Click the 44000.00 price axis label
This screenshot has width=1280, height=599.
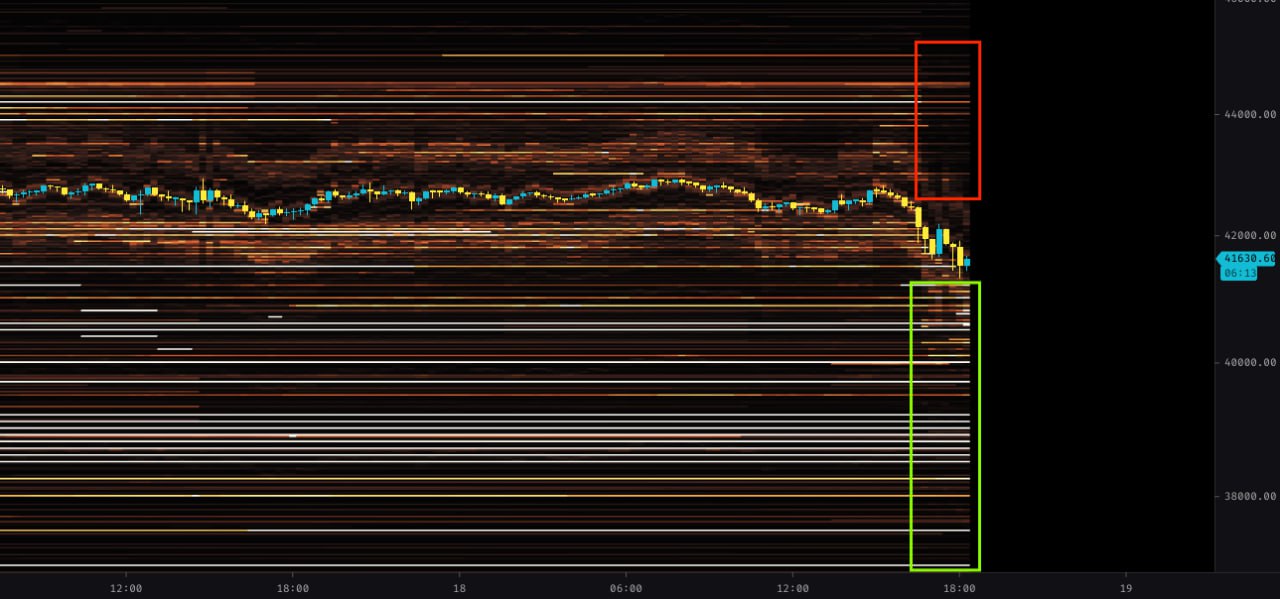1249,115
